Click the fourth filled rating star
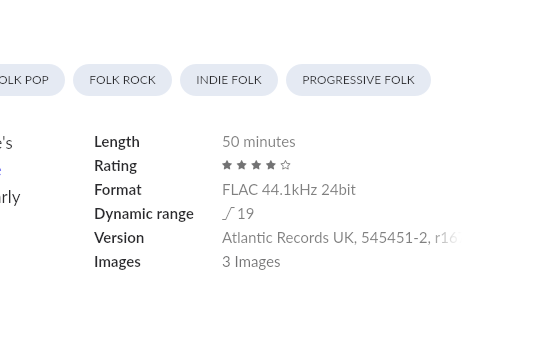 (271, 165)
